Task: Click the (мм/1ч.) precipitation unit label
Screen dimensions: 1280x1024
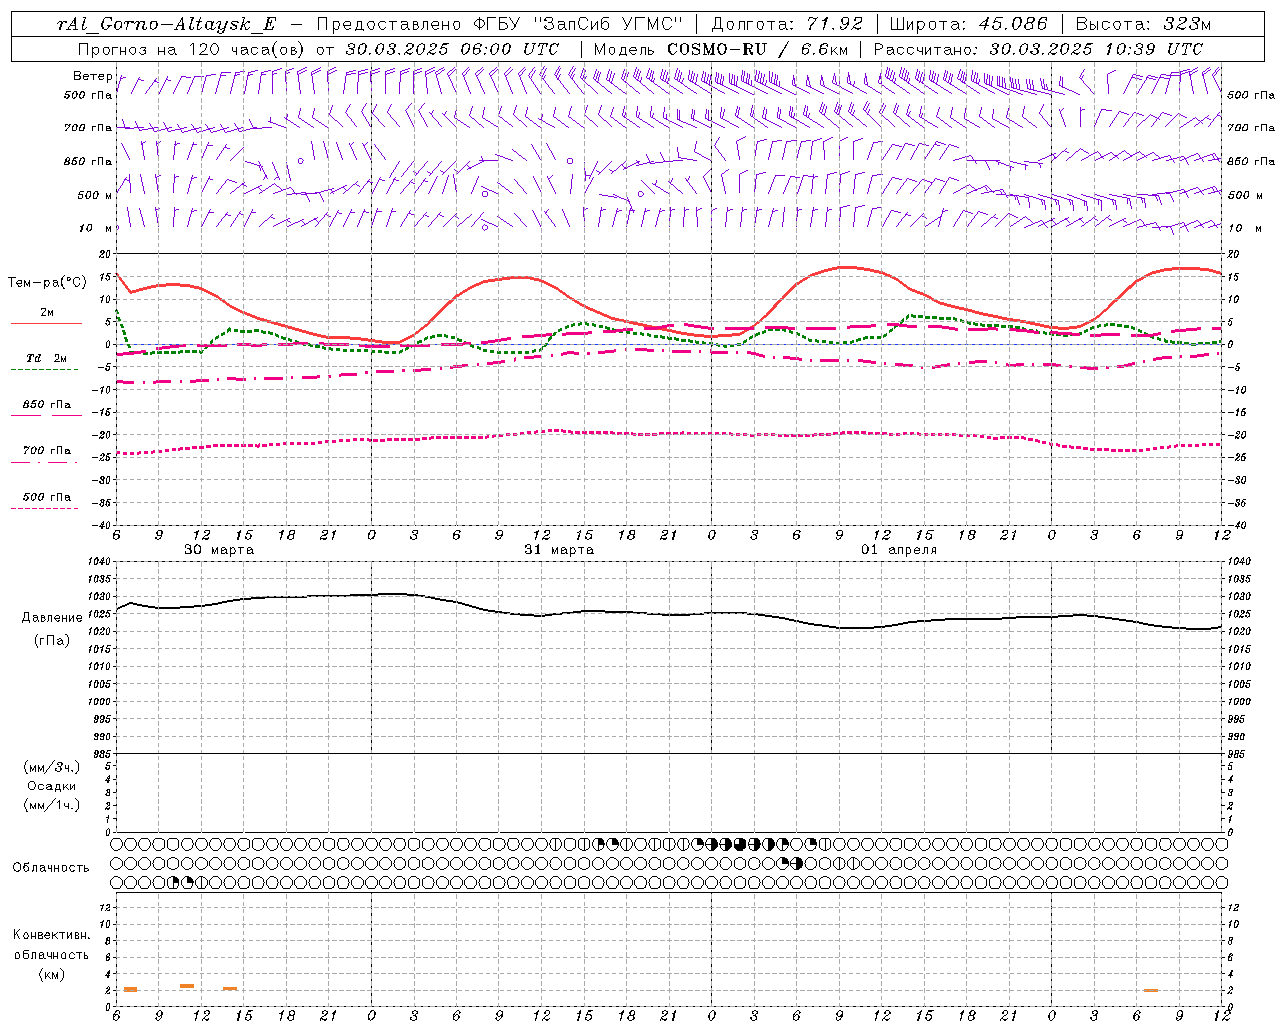Action: click(52, 805)
